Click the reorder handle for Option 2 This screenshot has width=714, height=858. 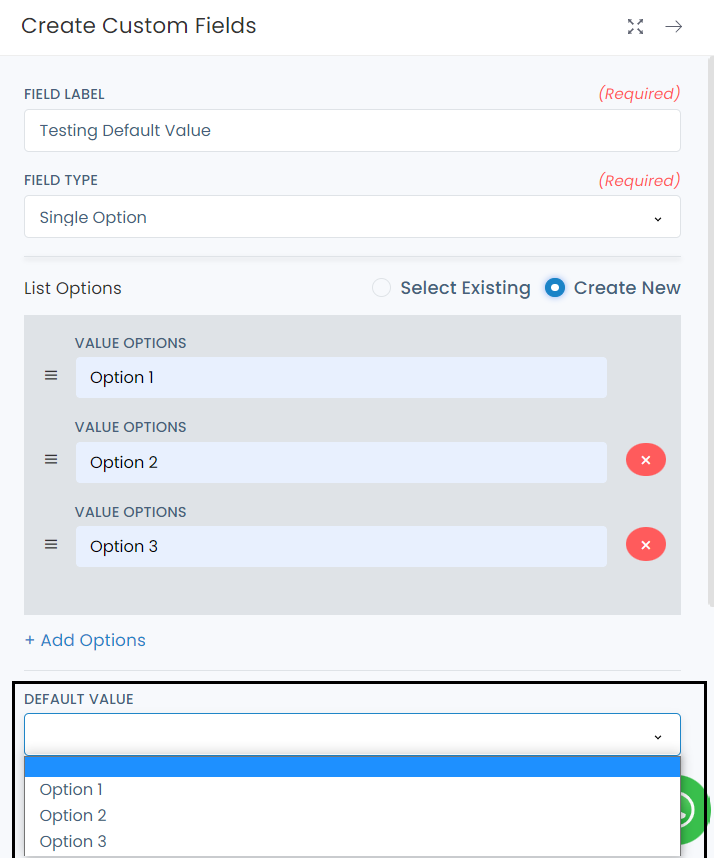tap(51, 460)
